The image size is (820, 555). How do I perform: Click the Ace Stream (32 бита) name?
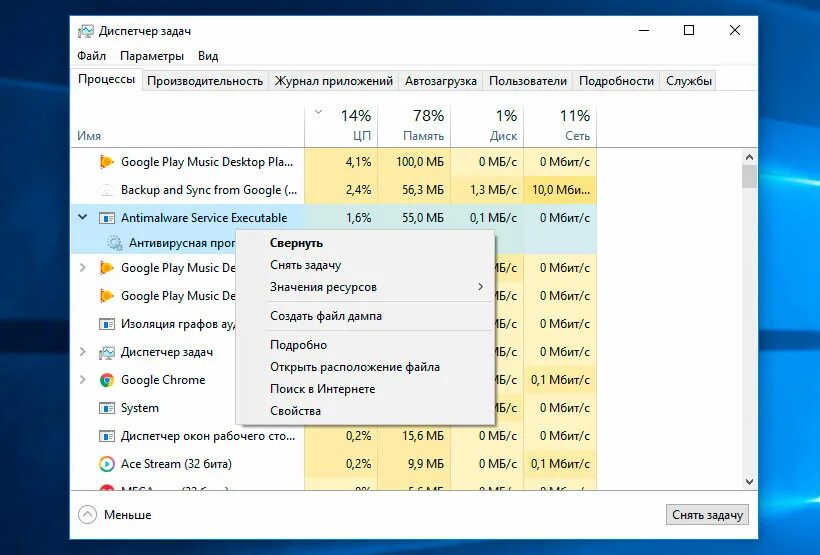pyautogui.click(x=176, y=464)
